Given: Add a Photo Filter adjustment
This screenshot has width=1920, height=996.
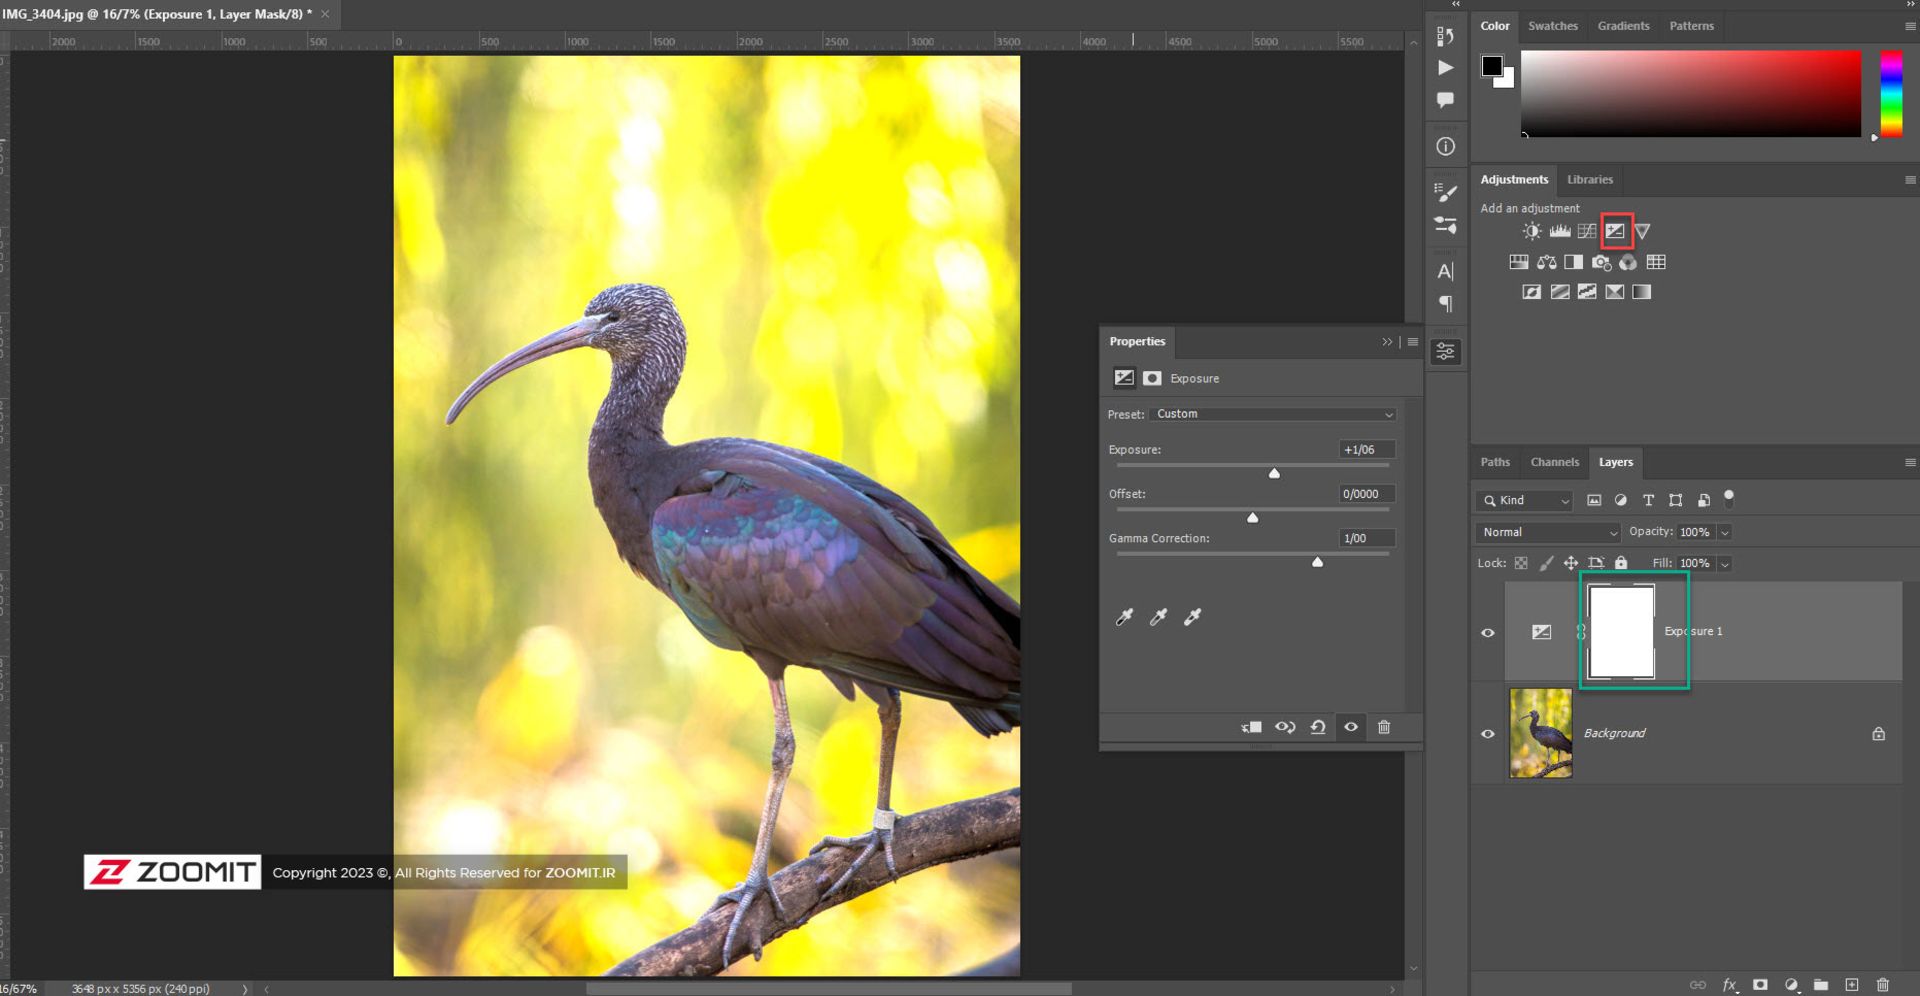Looking at the screenshot, I should [1601, 263].
